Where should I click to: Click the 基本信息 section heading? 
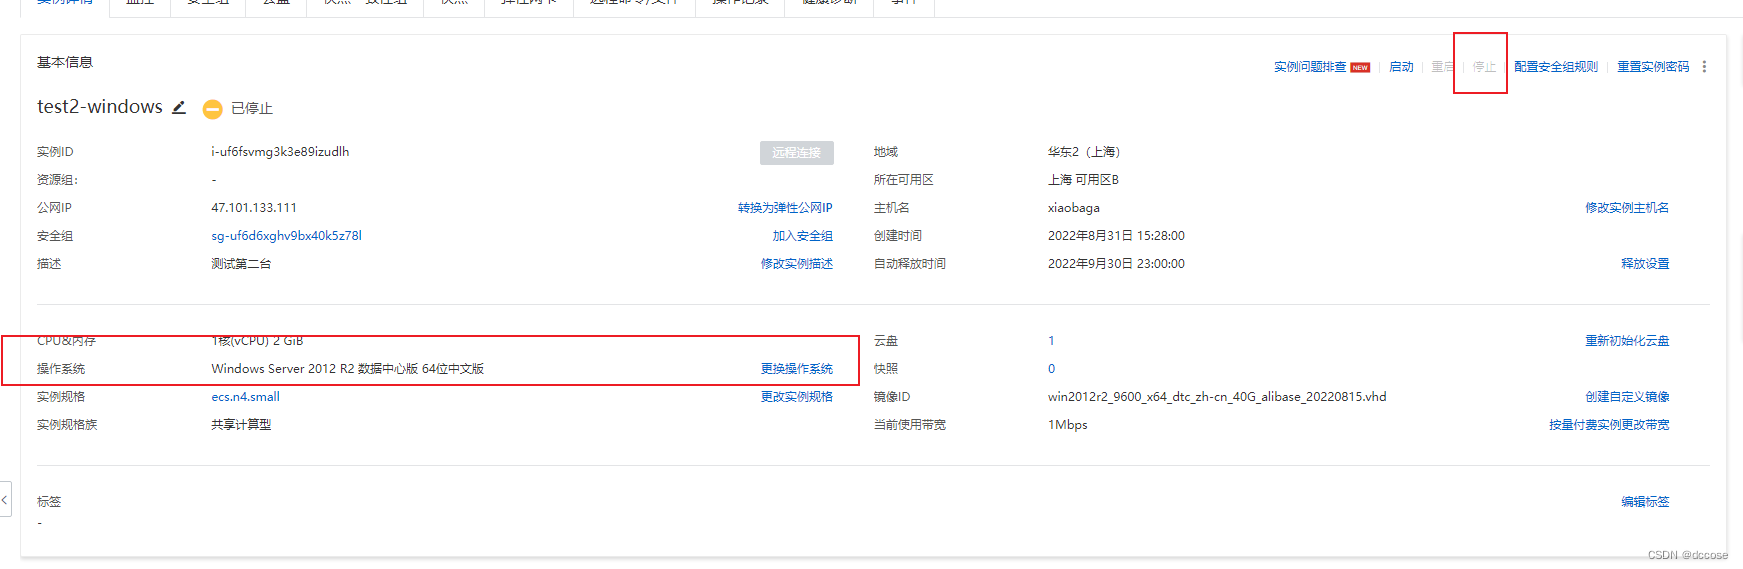tap(65, 62)
